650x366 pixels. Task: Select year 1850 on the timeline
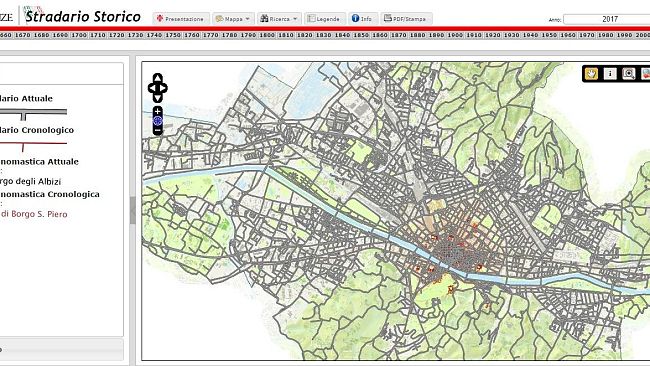[x=361, y=35]
